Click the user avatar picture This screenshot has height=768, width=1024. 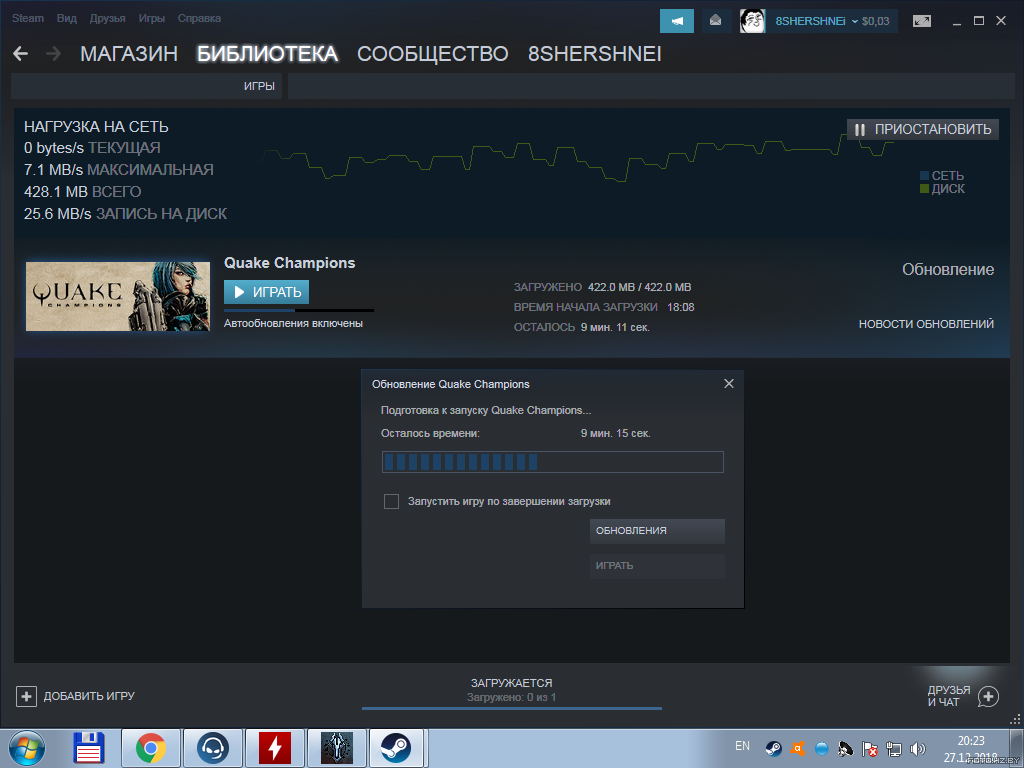click(x=752, y=21)
